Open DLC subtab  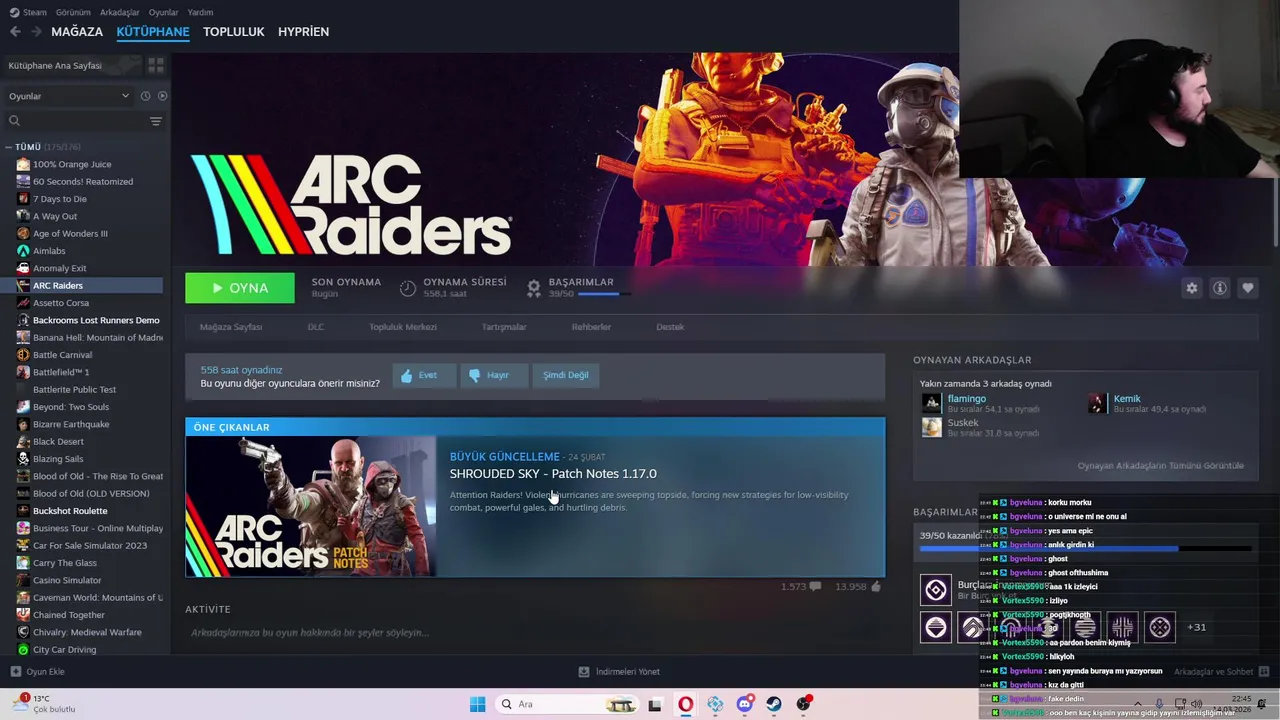(x=316, y=327)
